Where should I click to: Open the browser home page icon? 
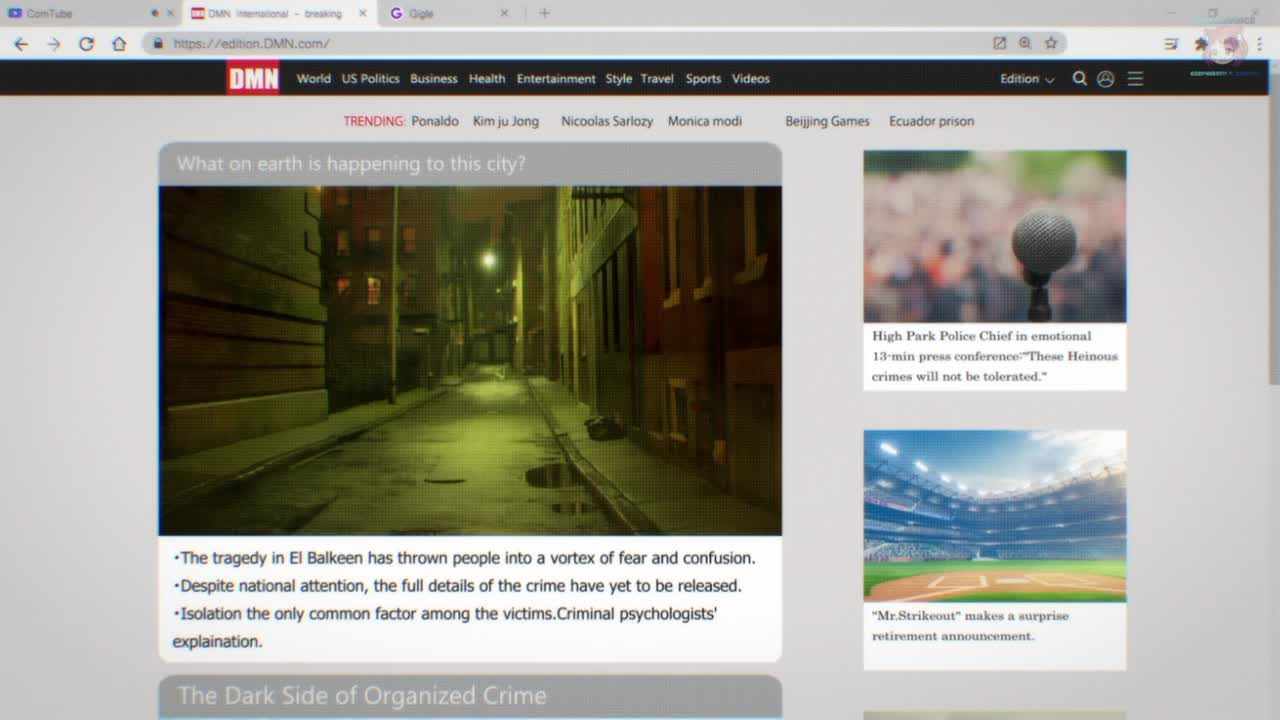pyautogui.click(x=119, y=44)
